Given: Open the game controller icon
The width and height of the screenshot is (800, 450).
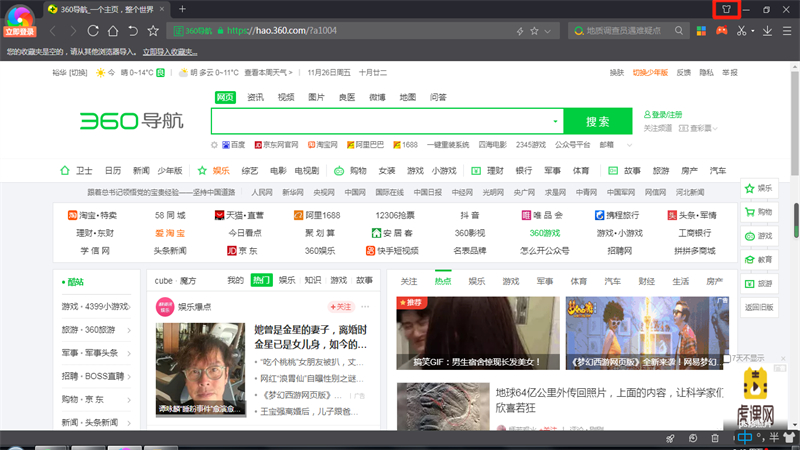Looking at the screenshot, I should (x=721, y=31).
